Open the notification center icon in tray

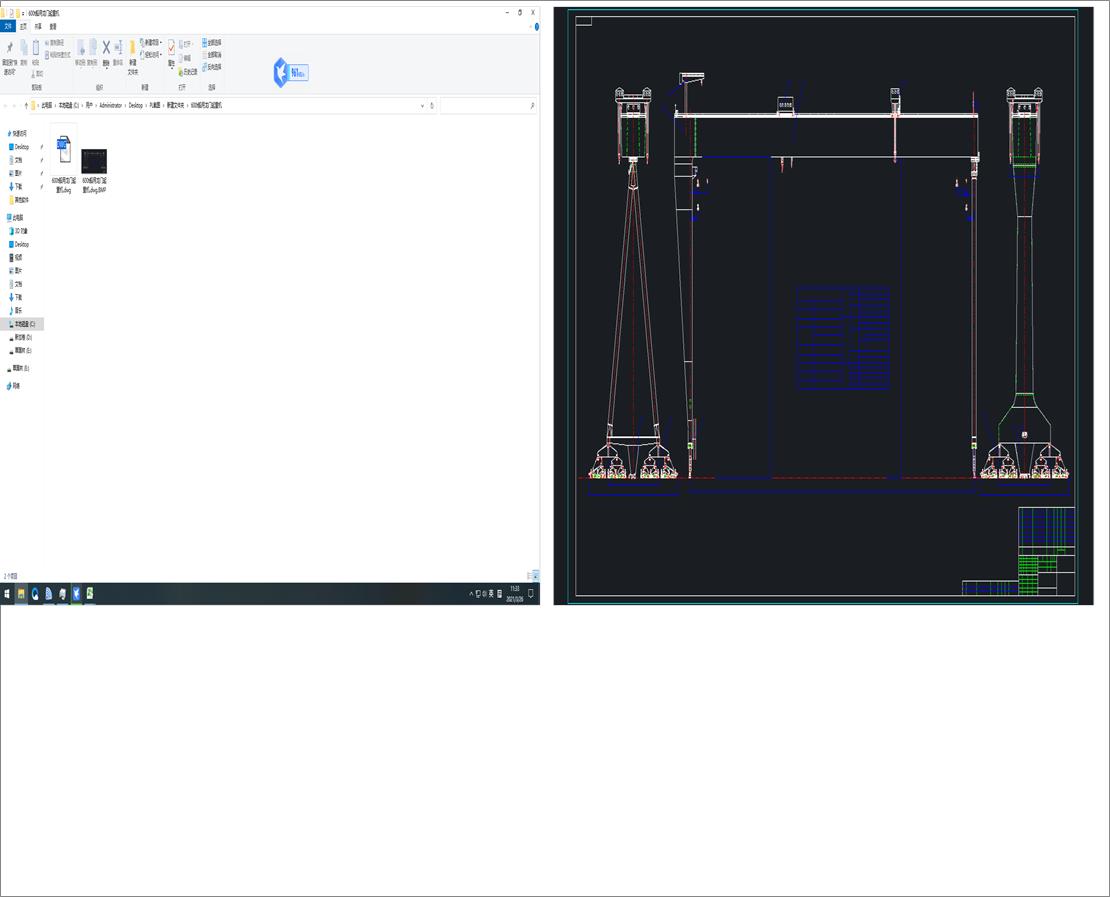(531, 594)
